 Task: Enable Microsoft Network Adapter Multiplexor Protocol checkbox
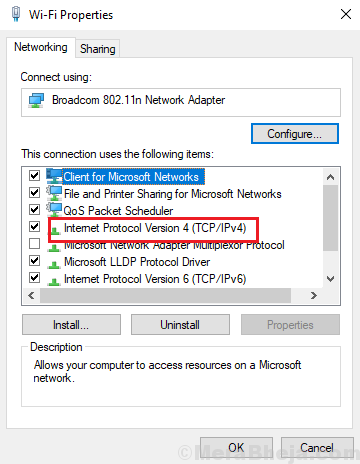pyautogui.click(x=34, y=244)
